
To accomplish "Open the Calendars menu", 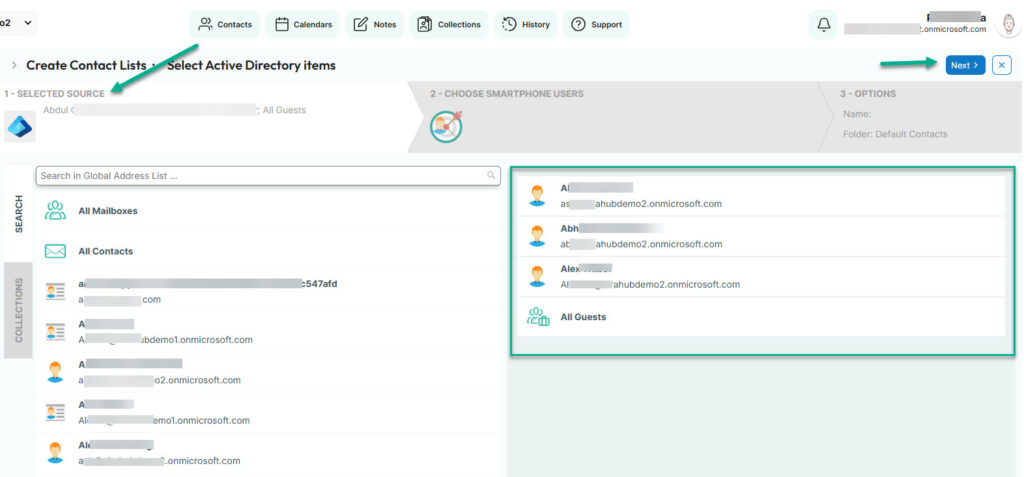I will tap(303, 25).
